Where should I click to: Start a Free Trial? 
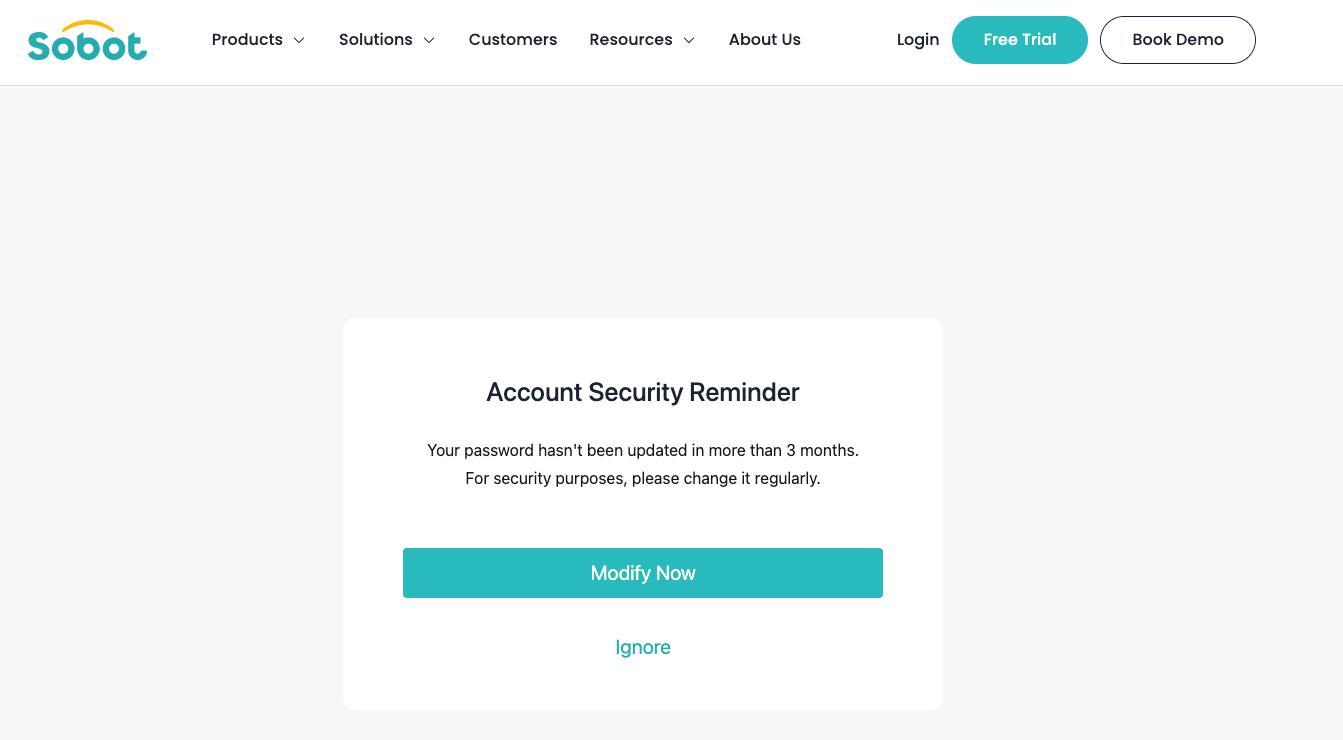[1020, 40]
